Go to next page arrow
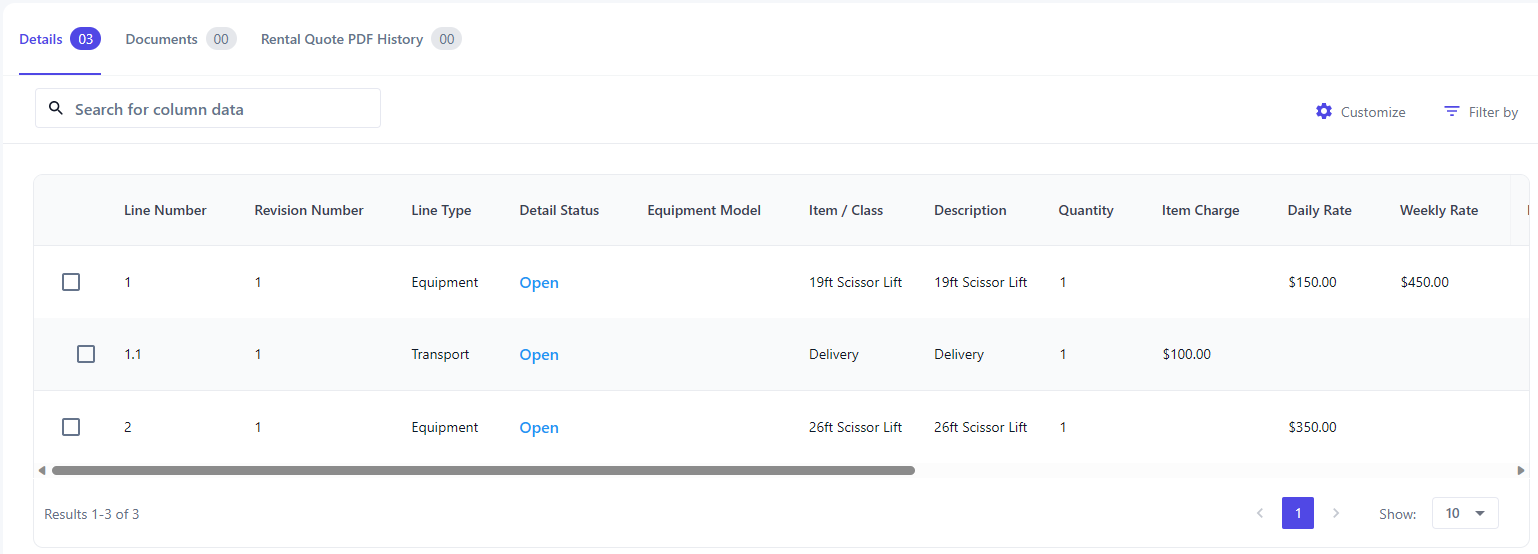 coord(1336,513)
